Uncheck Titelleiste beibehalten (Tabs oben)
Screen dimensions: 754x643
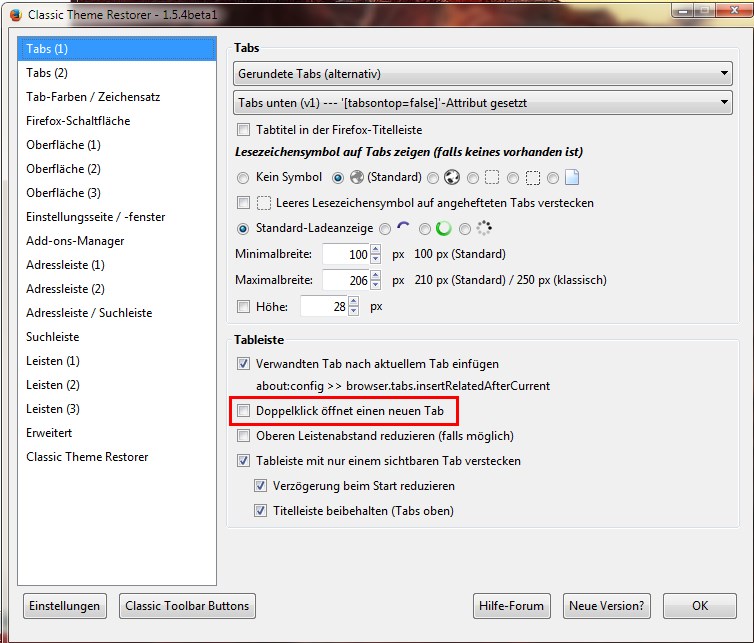(x=260, y=511)
